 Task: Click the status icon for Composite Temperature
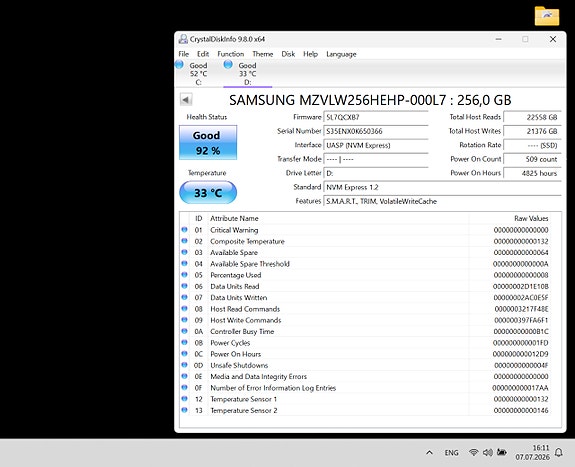tap(184, 241)
